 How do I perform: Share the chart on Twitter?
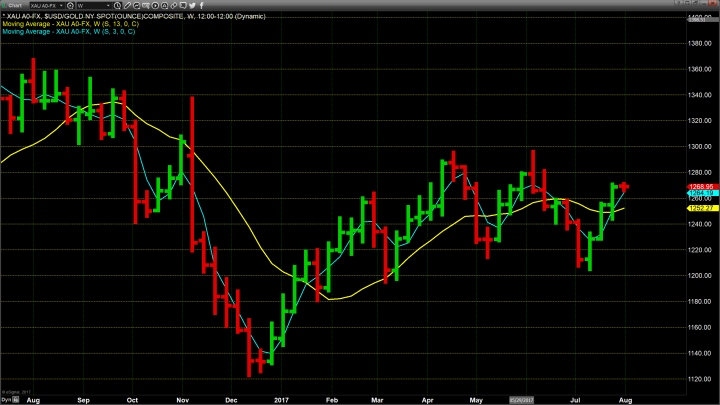[190, 6]
